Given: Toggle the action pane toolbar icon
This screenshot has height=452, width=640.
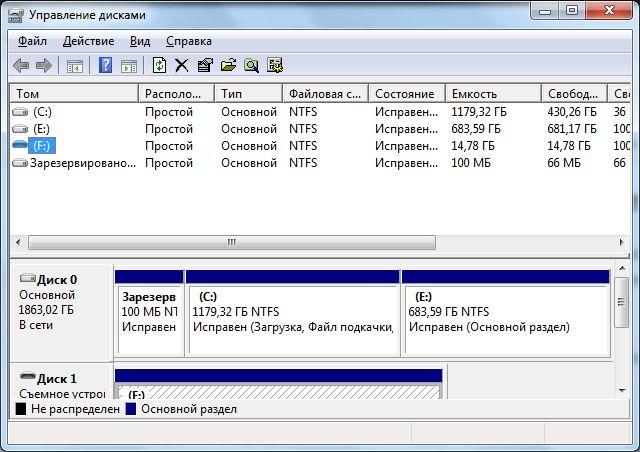Looking at the screenshot, I should pyautogui.click(x=129, y=66).
